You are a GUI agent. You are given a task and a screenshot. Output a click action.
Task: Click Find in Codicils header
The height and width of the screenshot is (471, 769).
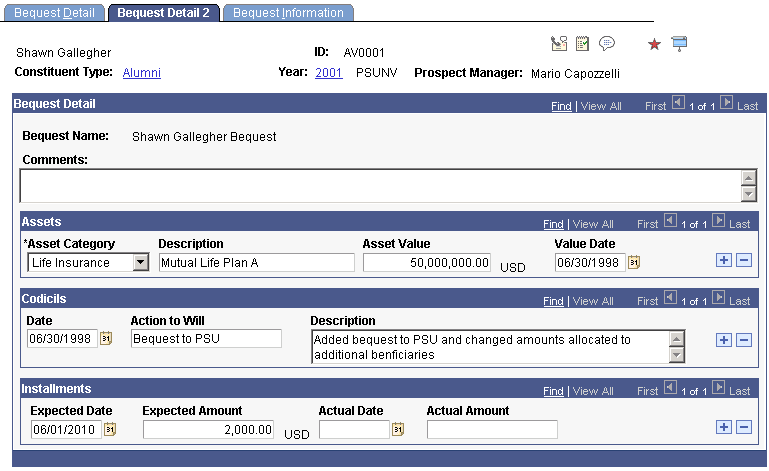coord(553,301)
